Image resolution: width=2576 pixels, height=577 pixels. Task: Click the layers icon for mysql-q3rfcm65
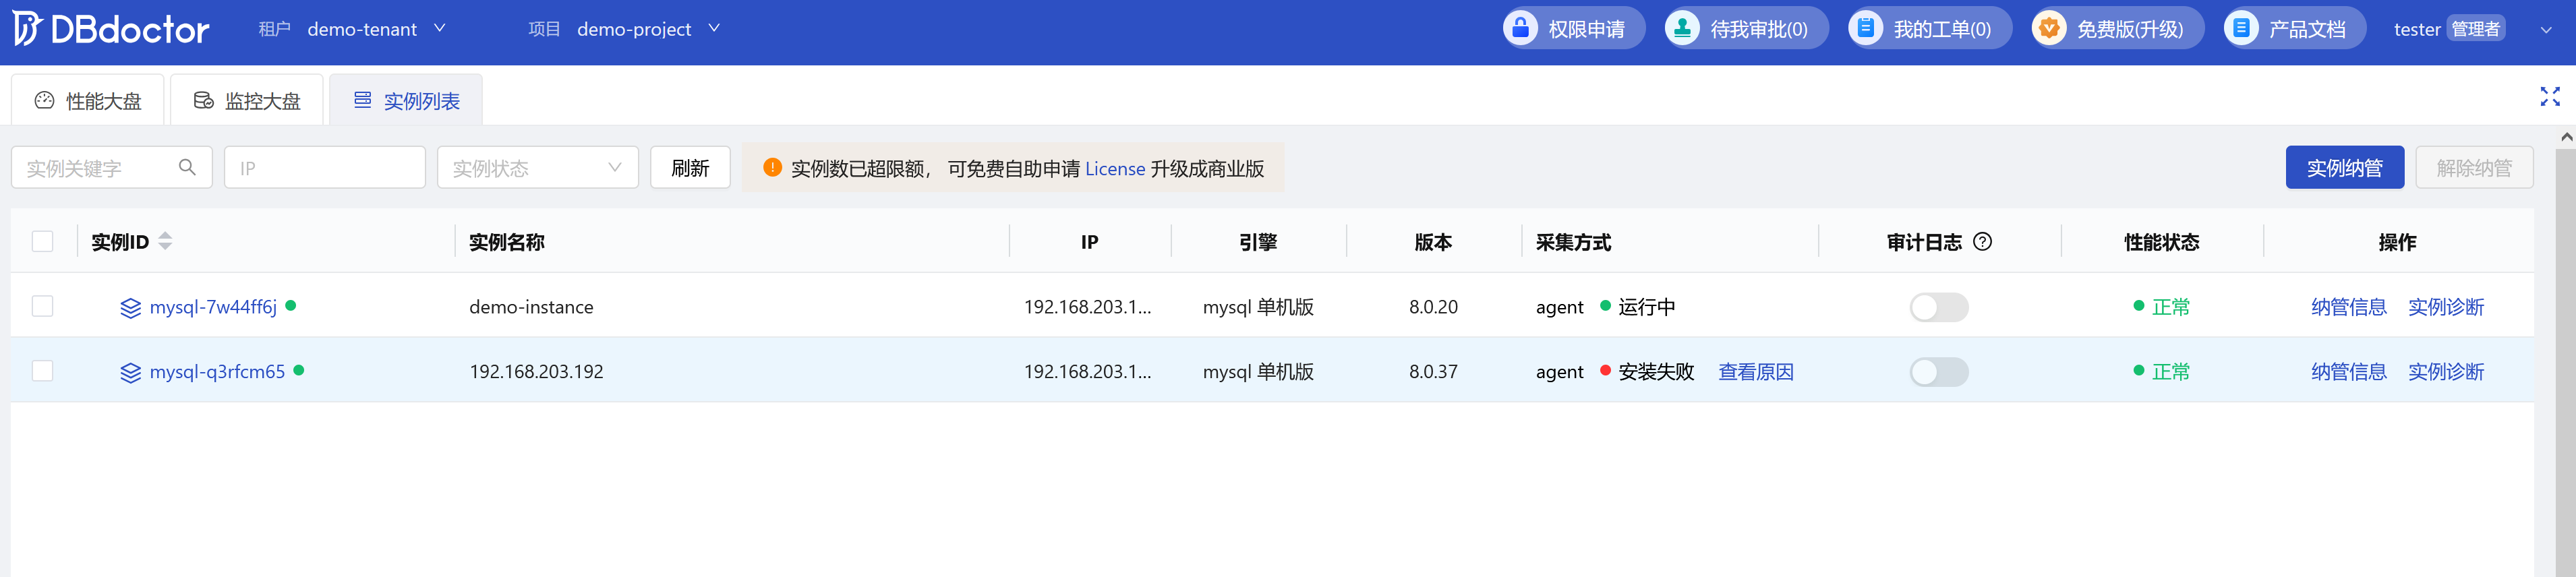130,372
